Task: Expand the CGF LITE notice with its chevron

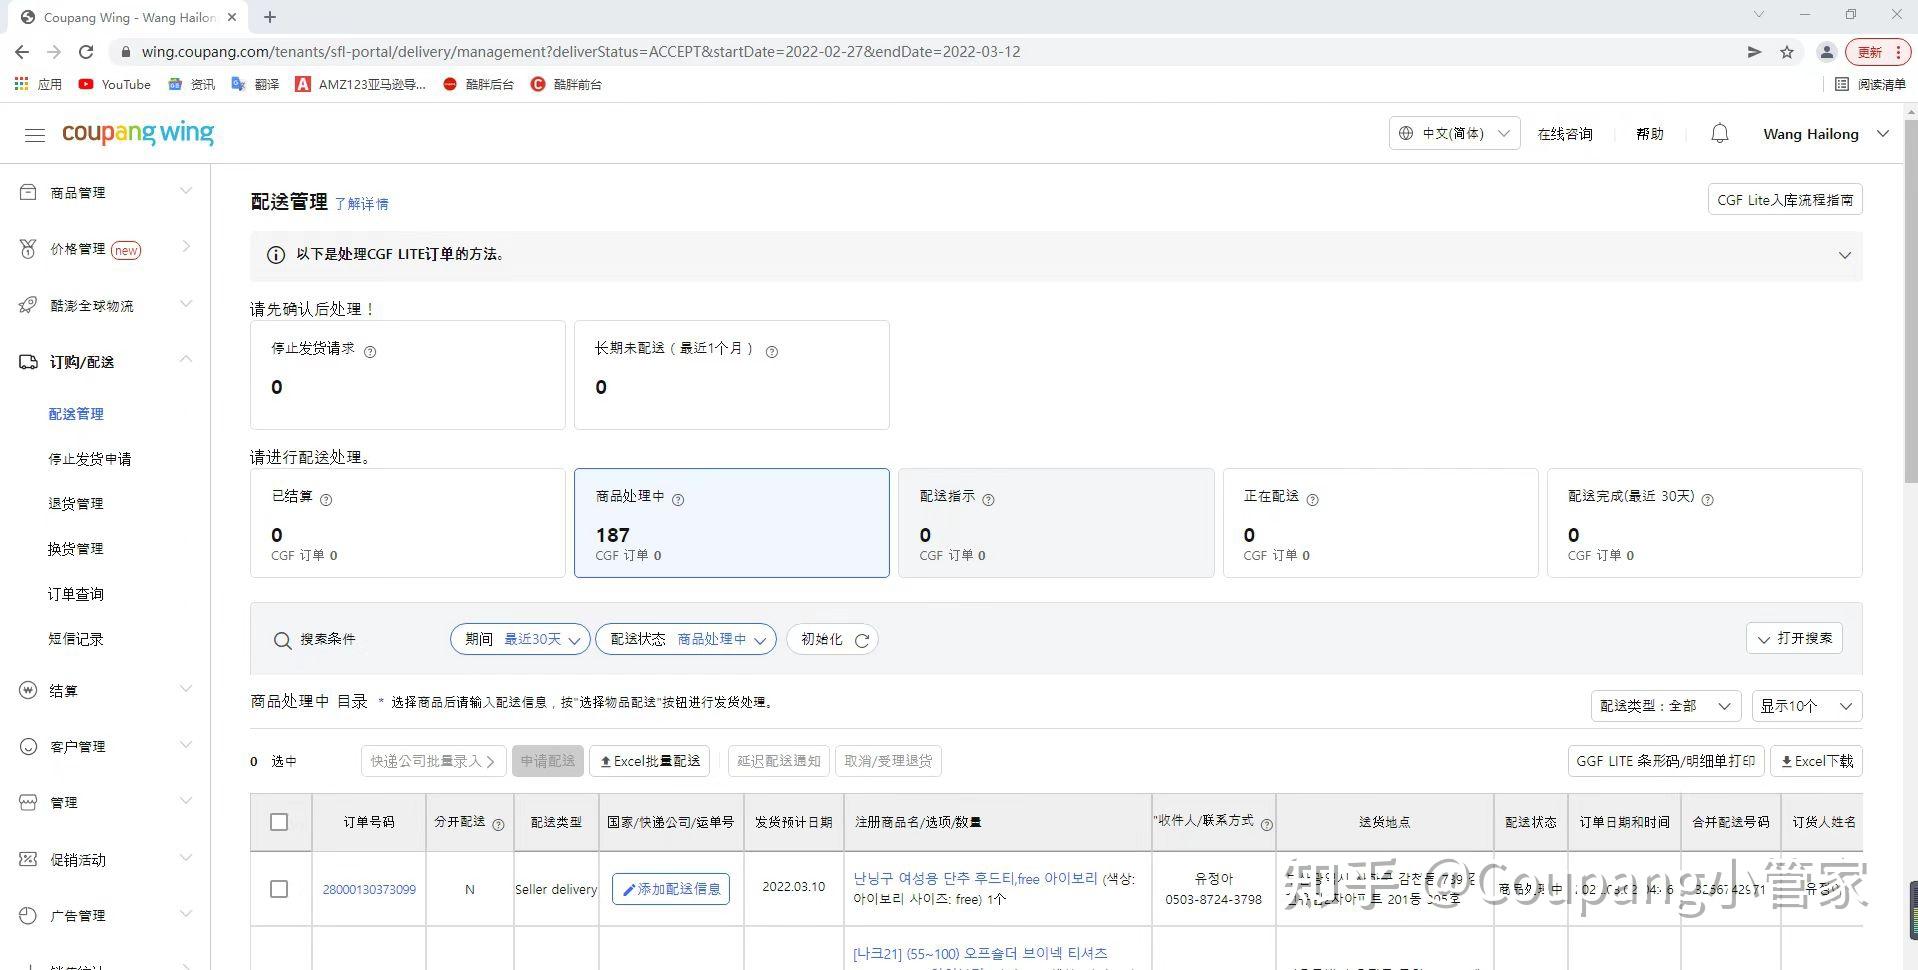Action: point(1845,255)
